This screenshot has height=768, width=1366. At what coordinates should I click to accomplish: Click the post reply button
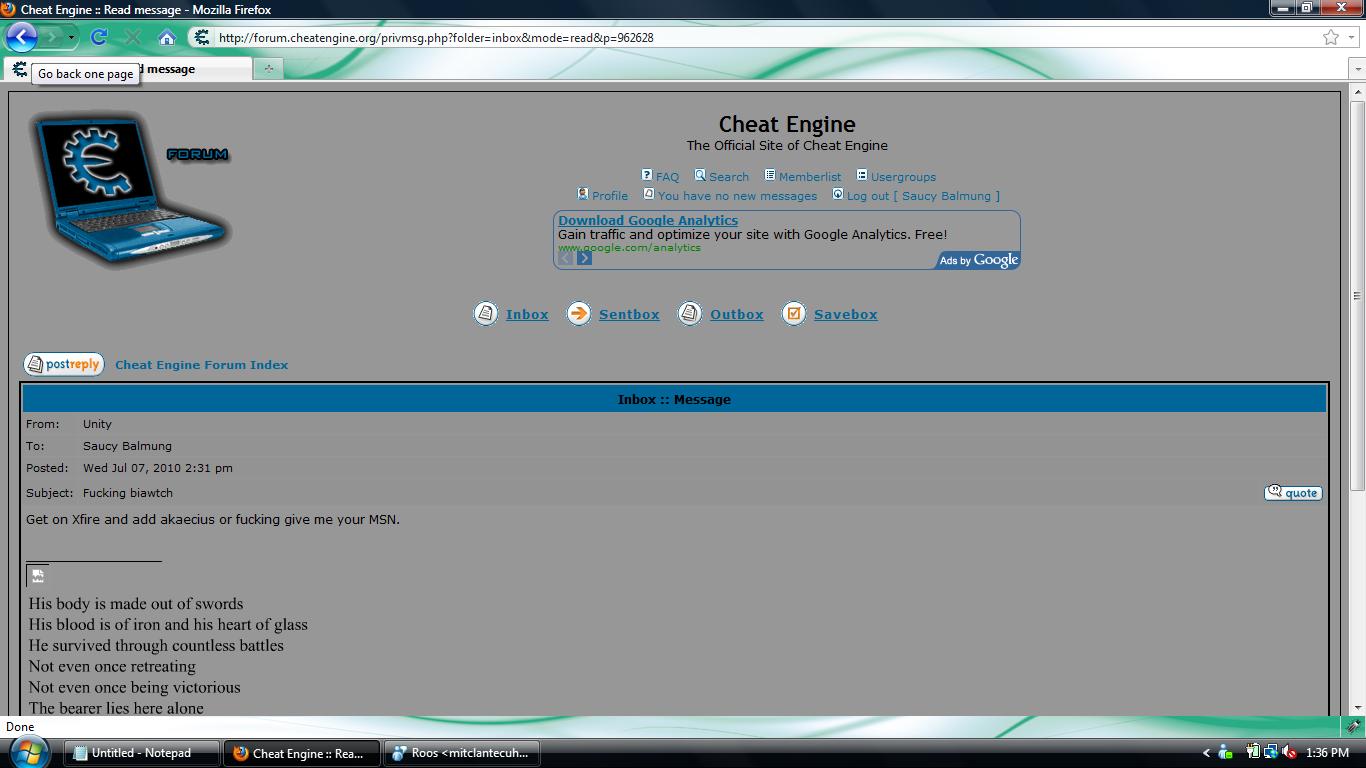(64, 365)
